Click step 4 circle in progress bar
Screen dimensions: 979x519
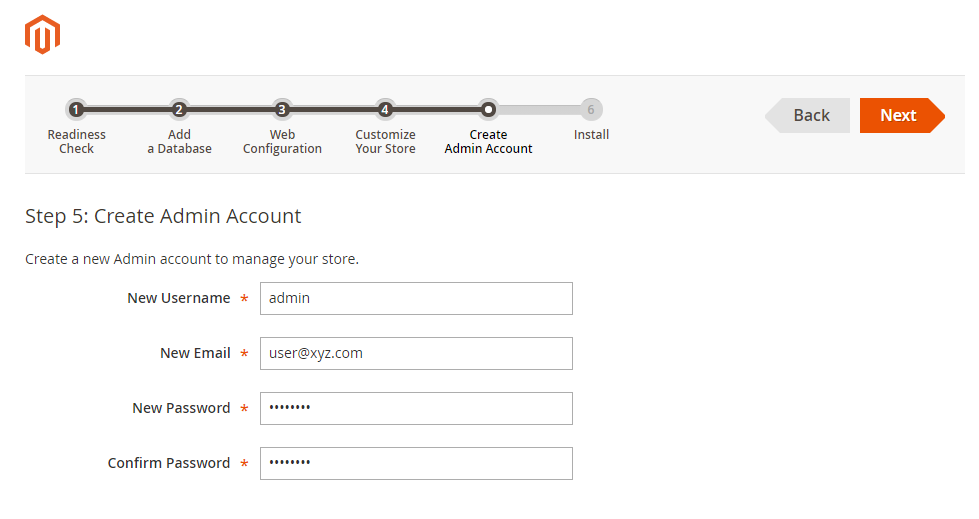pos(385,110)
